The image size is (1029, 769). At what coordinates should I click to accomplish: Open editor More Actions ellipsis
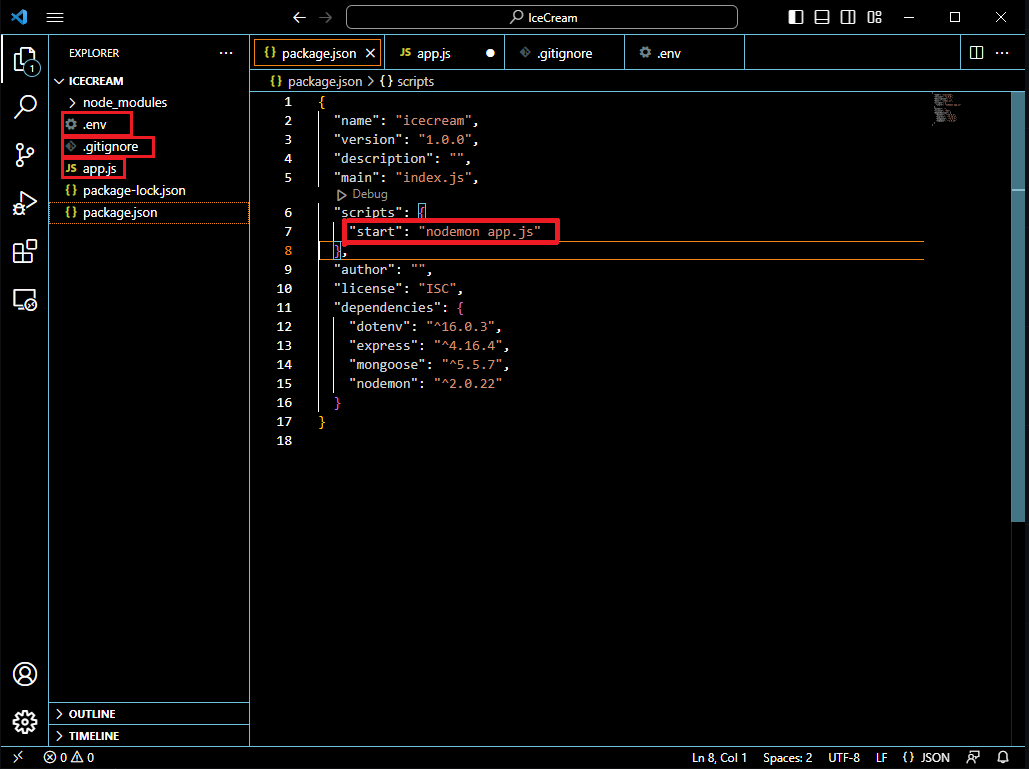point(1002,52)
